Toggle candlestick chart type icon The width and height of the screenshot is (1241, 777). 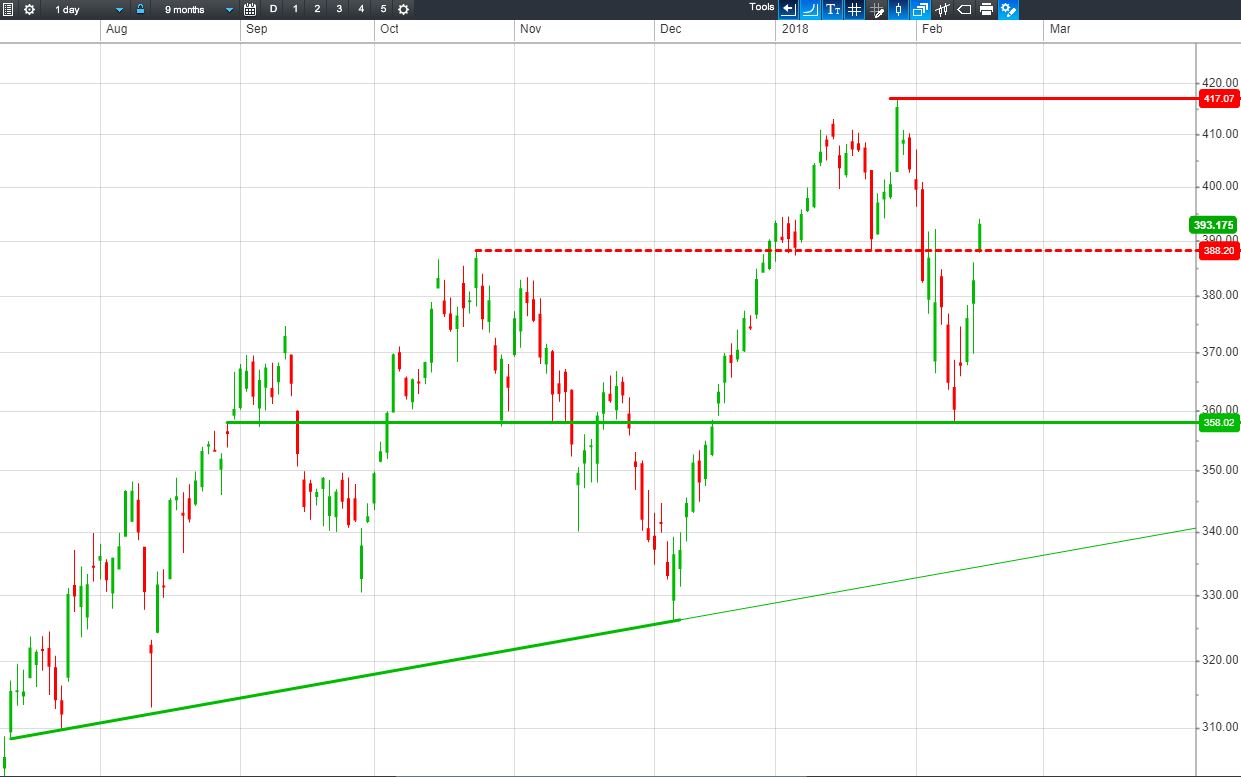[898, 9]
